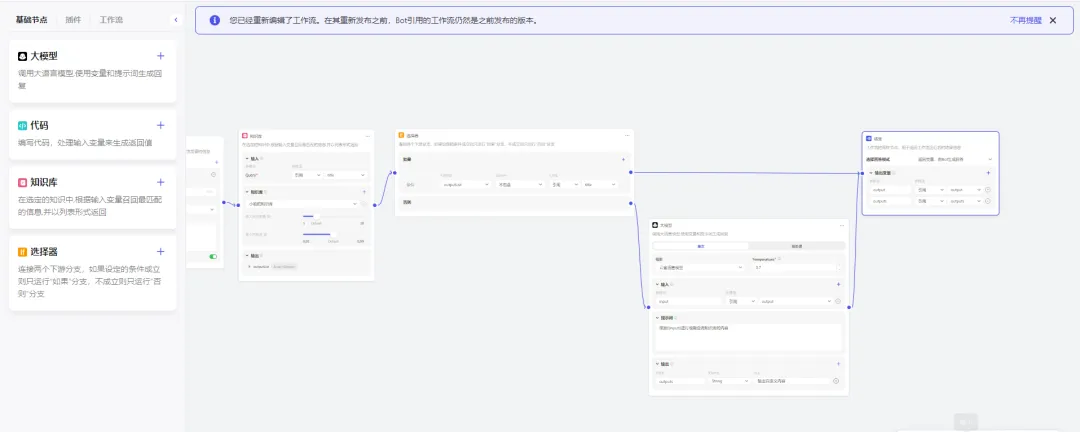Collapse the left node sidebar panel

176,19
